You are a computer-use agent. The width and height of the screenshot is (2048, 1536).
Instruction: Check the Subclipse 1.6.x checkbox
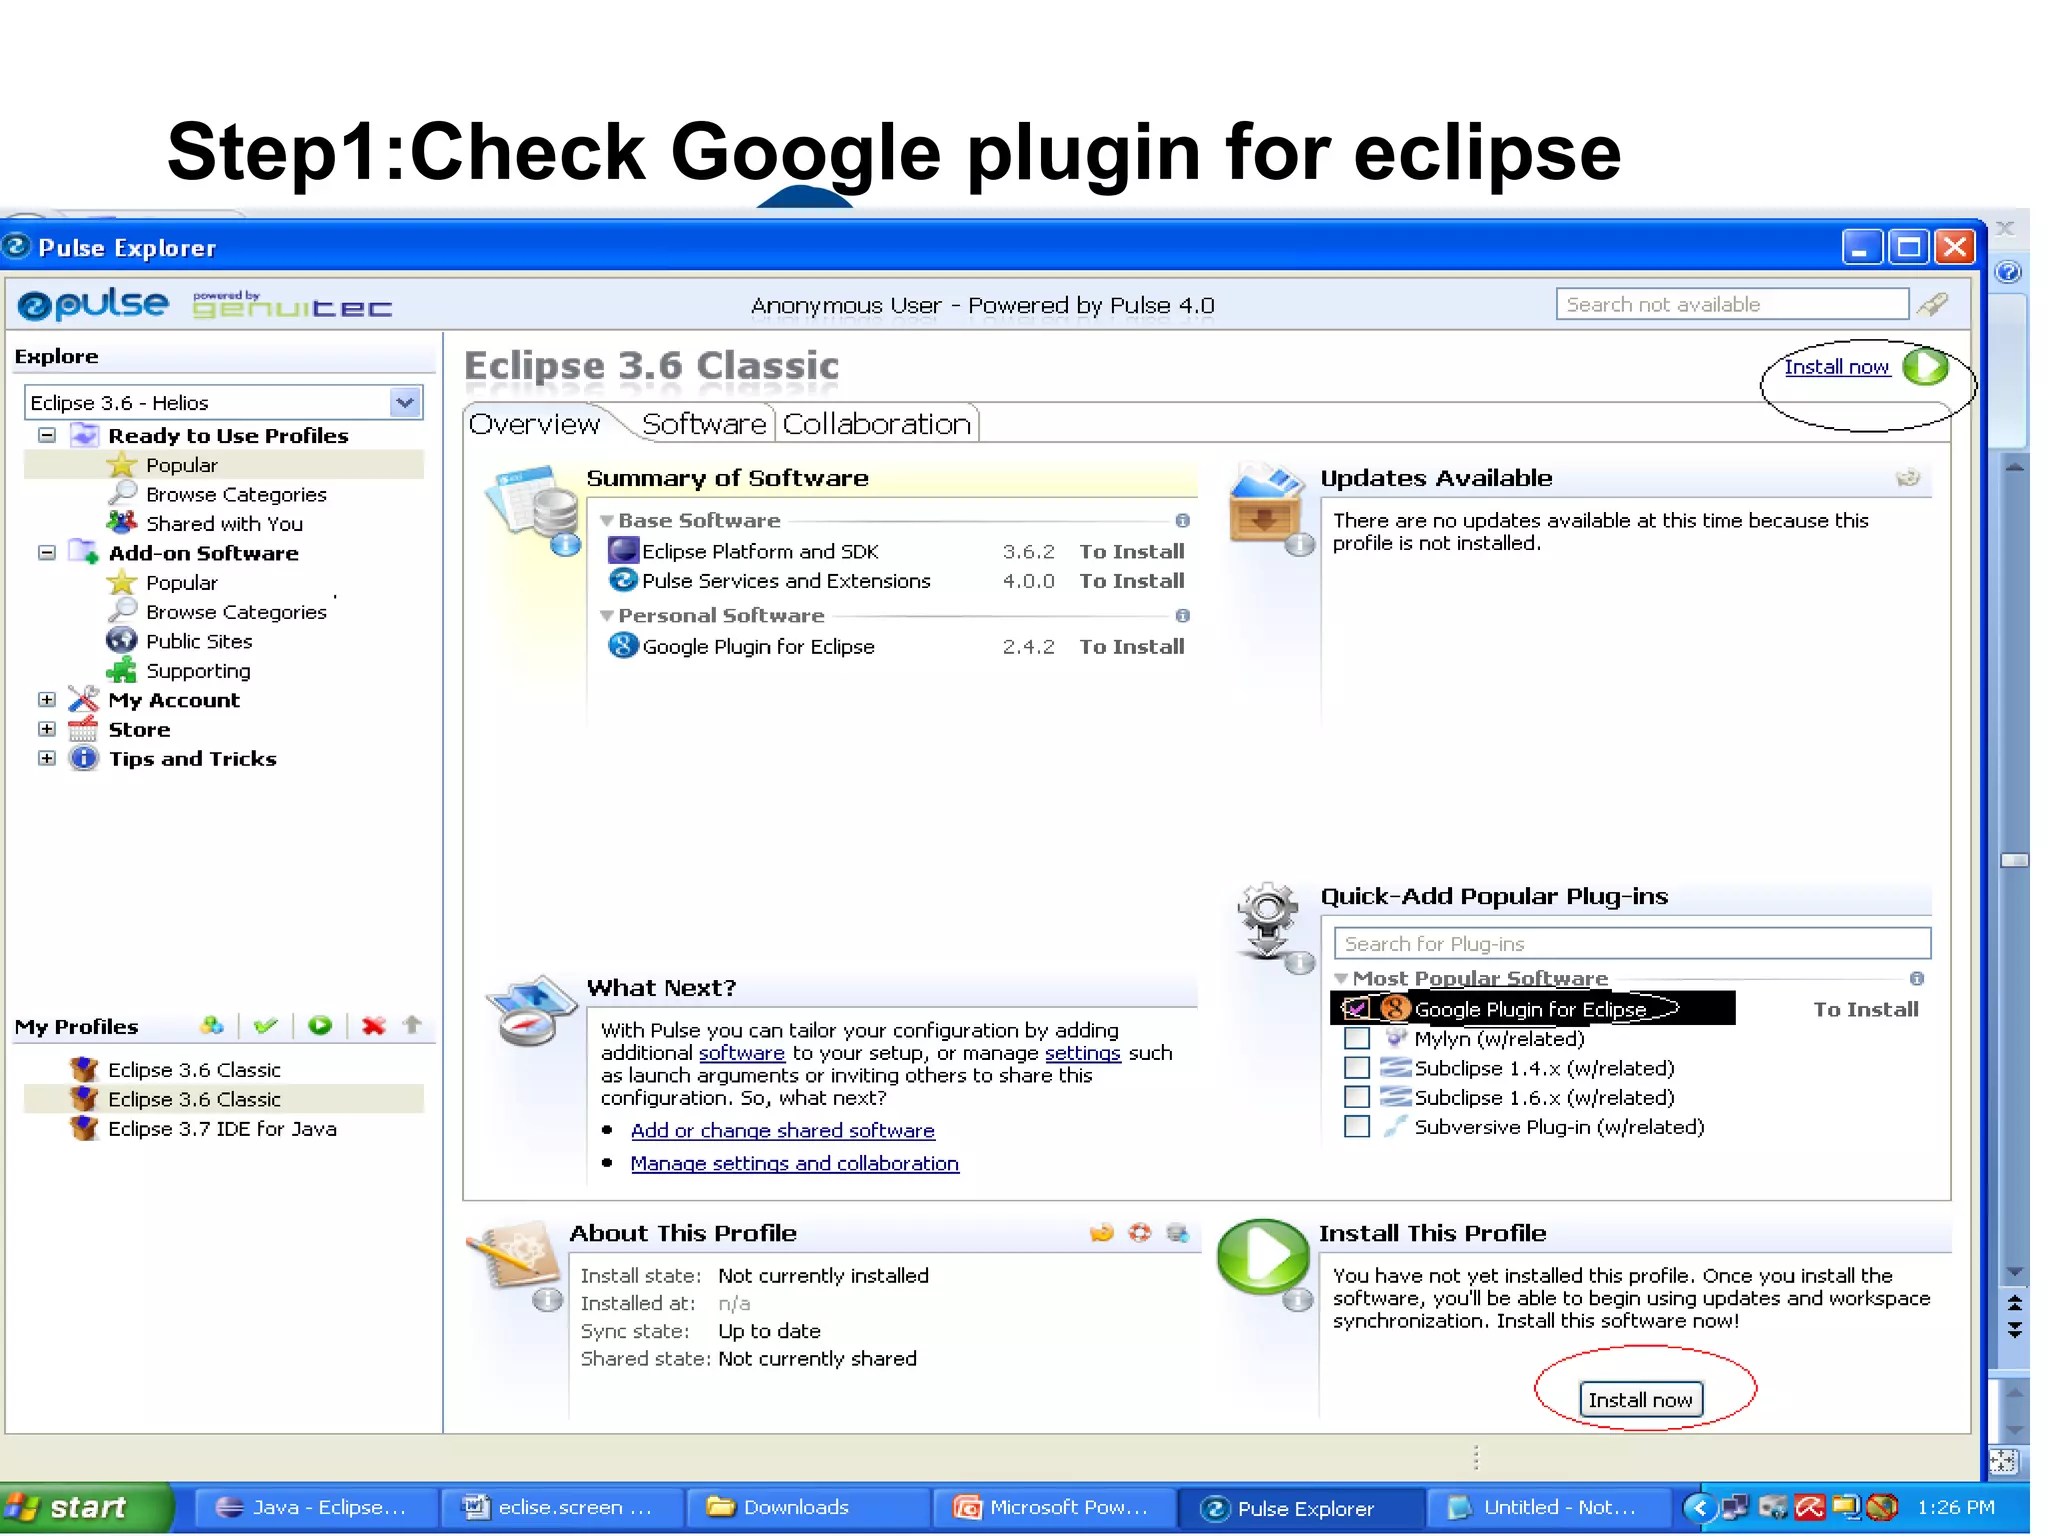(1357, 1097)
